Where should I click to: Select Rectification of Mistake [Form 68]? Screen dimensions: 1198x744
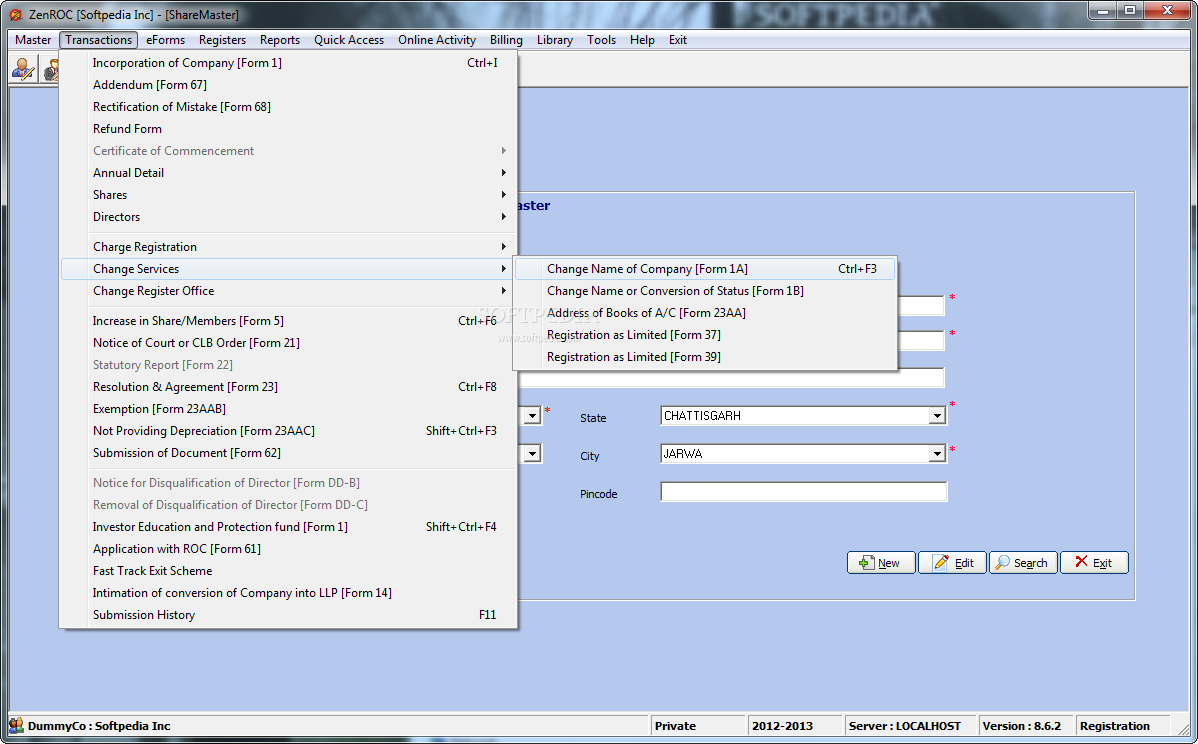click(289, 107)
